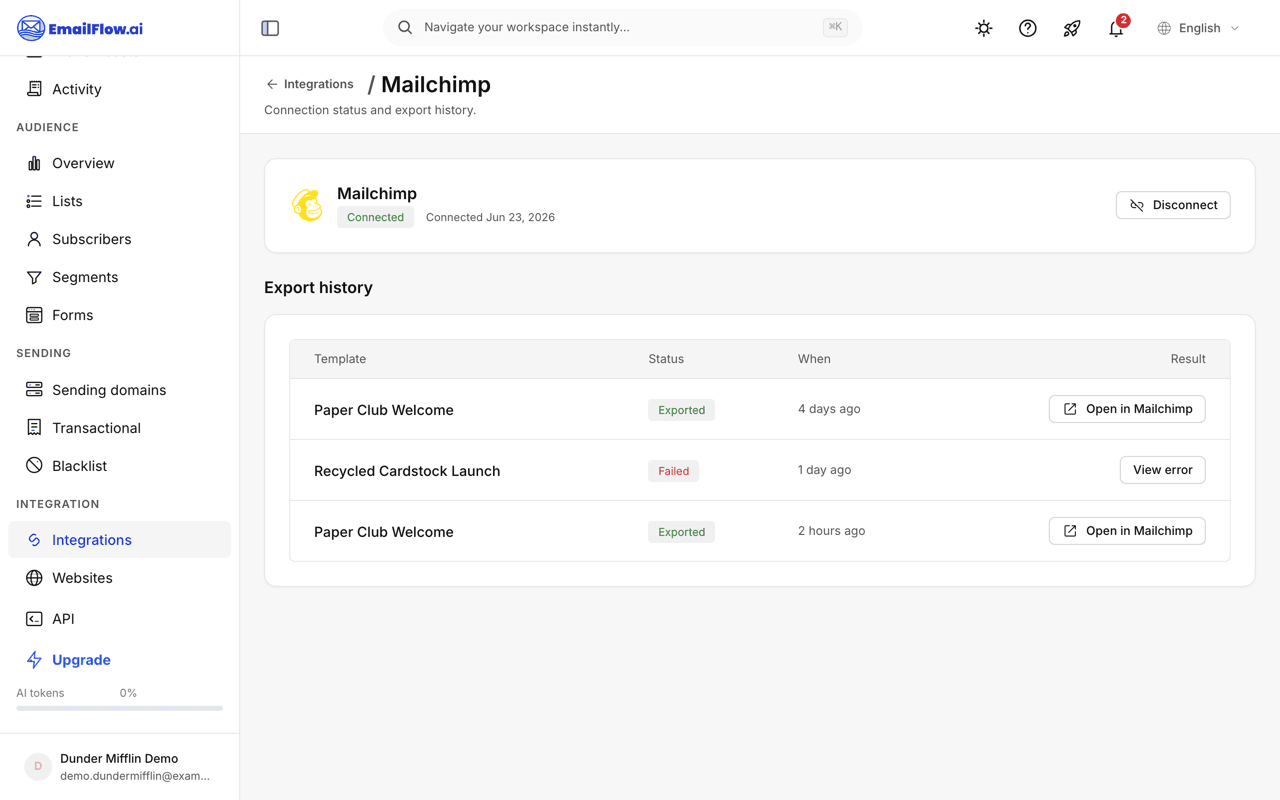The width and height of the screenshot is (1280, 800).
Task: Open Audience Overview in the sidebar
Action: point(119,163)
